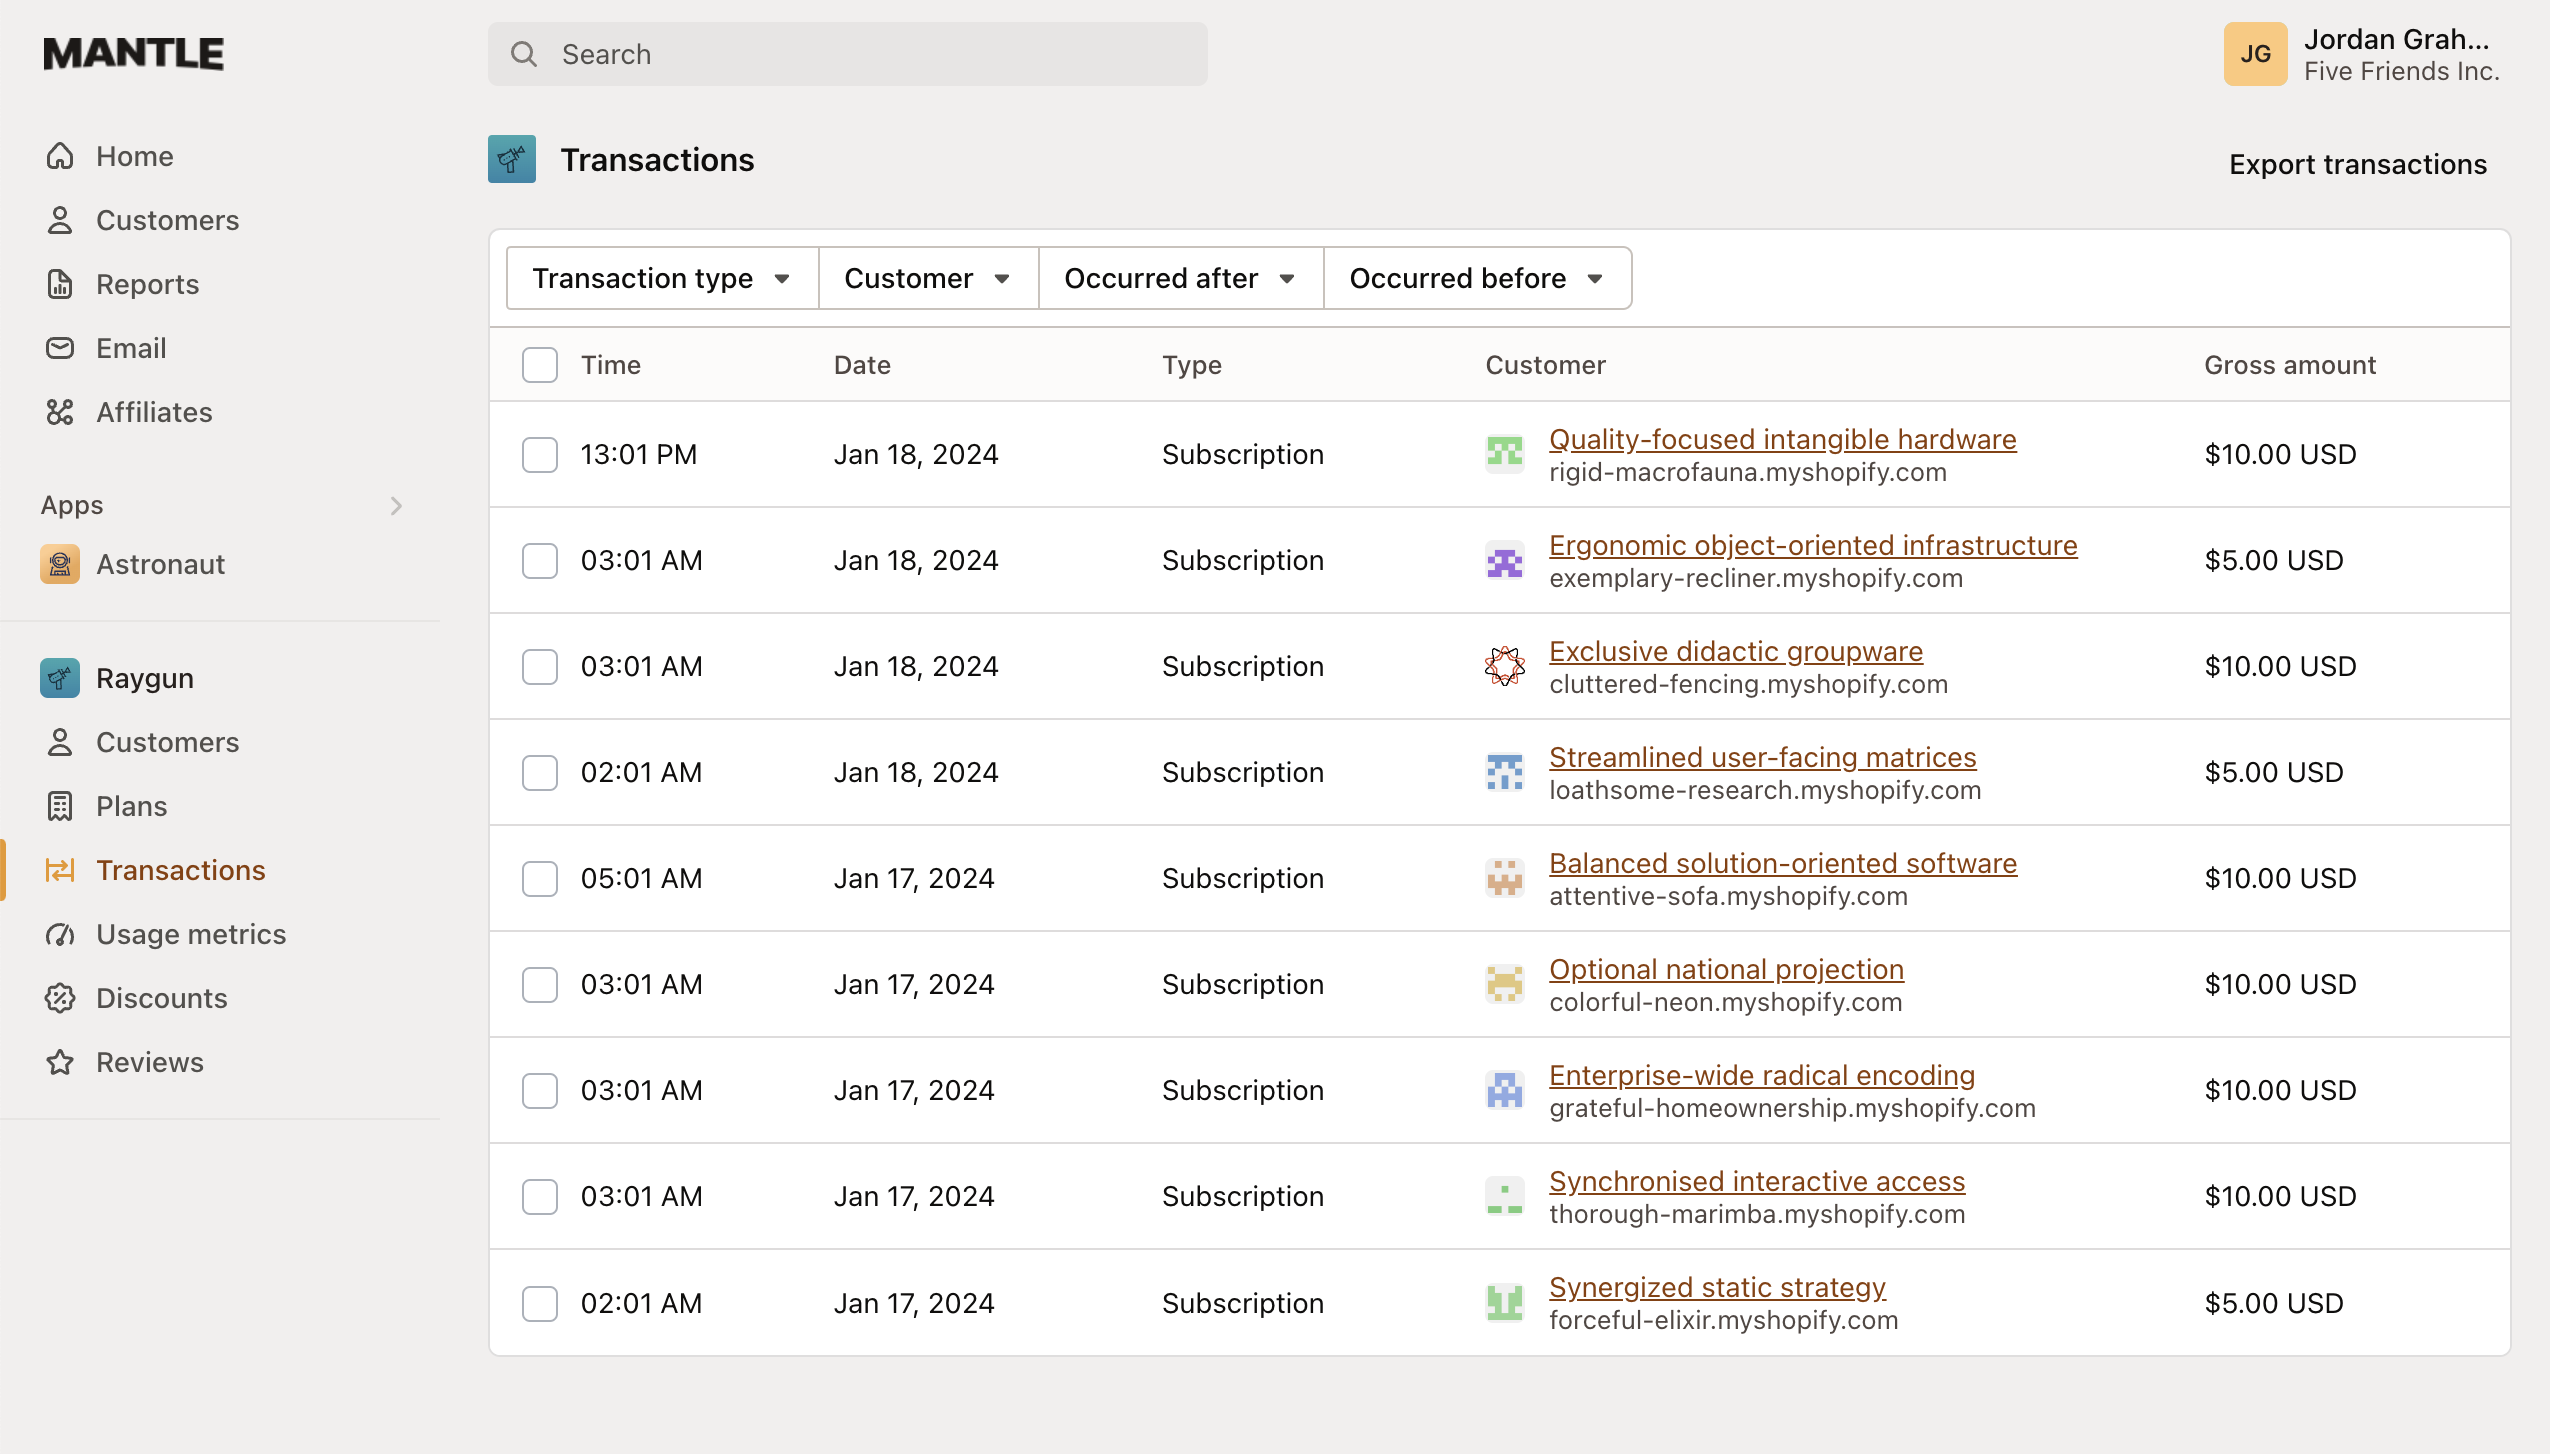Screen dimensions: 2550x1454
Task: Click the search magnifier icon
Action: click(x=524, y=54)
